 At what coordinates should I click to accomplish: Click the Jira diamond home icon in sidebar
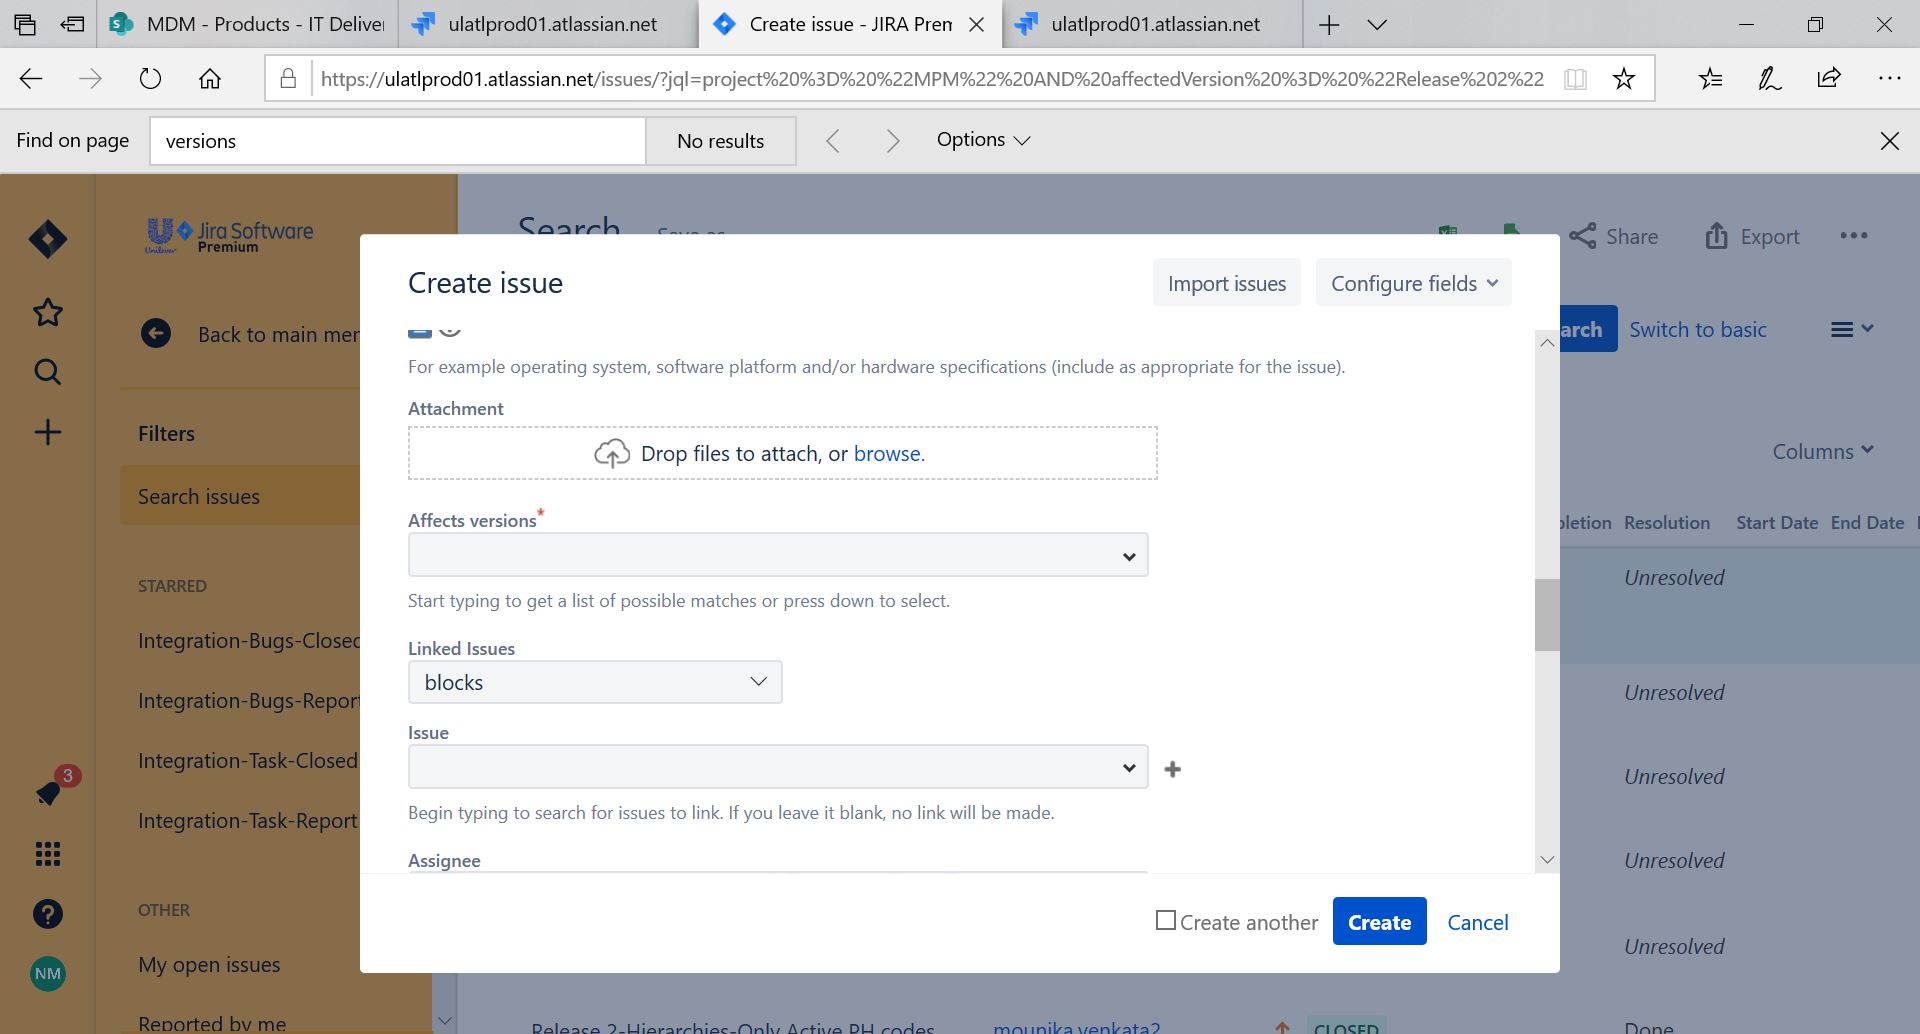(x=47, y=239)
